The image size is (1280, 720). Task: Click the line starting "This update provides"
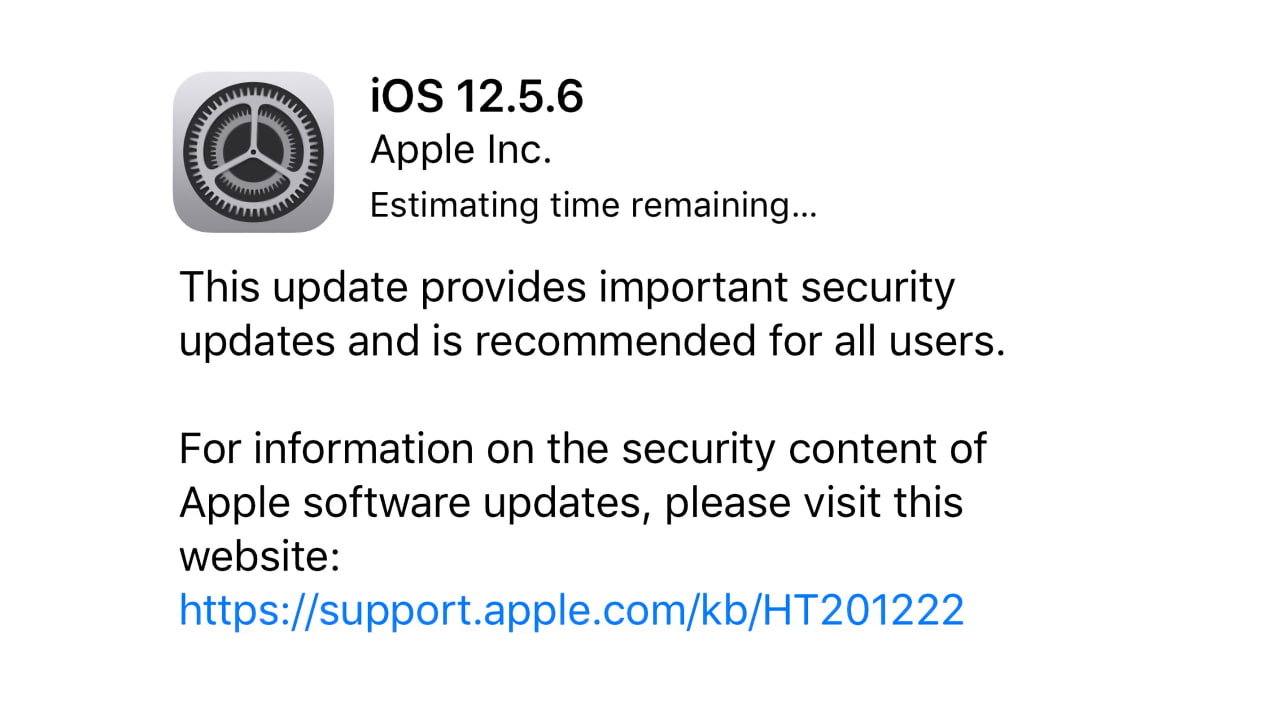pyautogui.click(x=567, y=288)
